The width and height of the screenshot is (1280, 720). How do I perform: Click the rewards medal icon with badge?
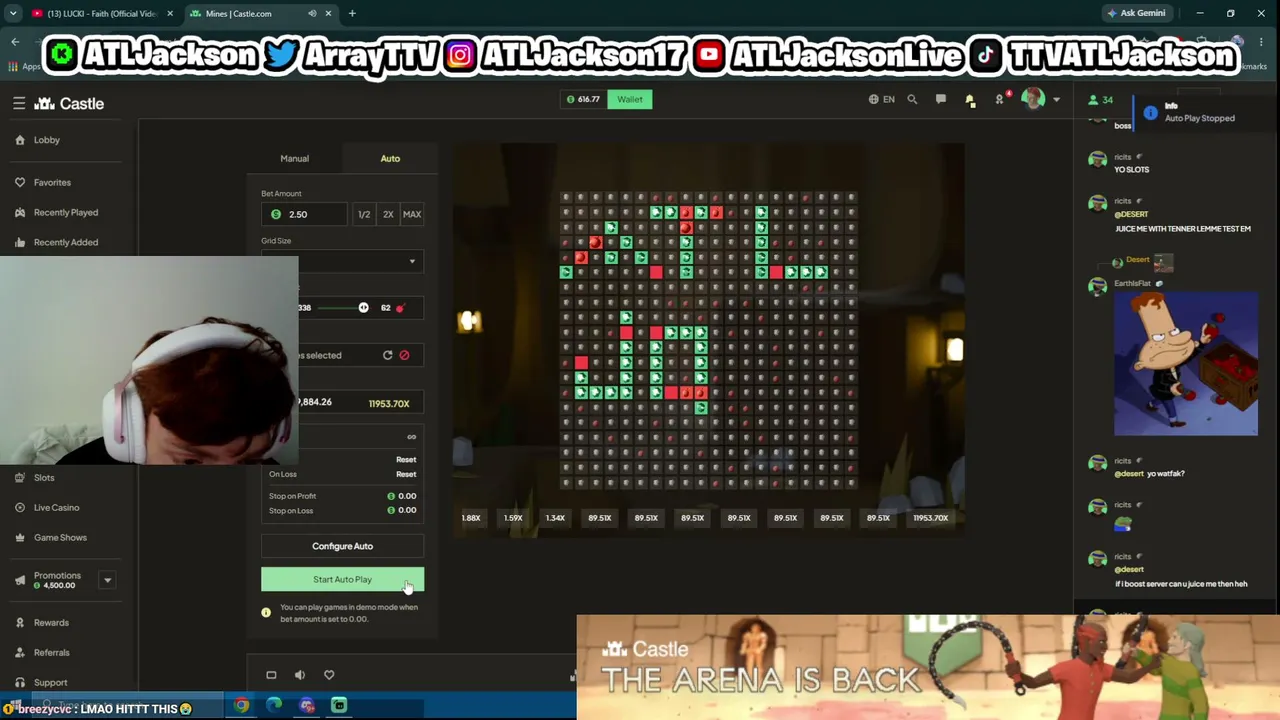[999, 99]
